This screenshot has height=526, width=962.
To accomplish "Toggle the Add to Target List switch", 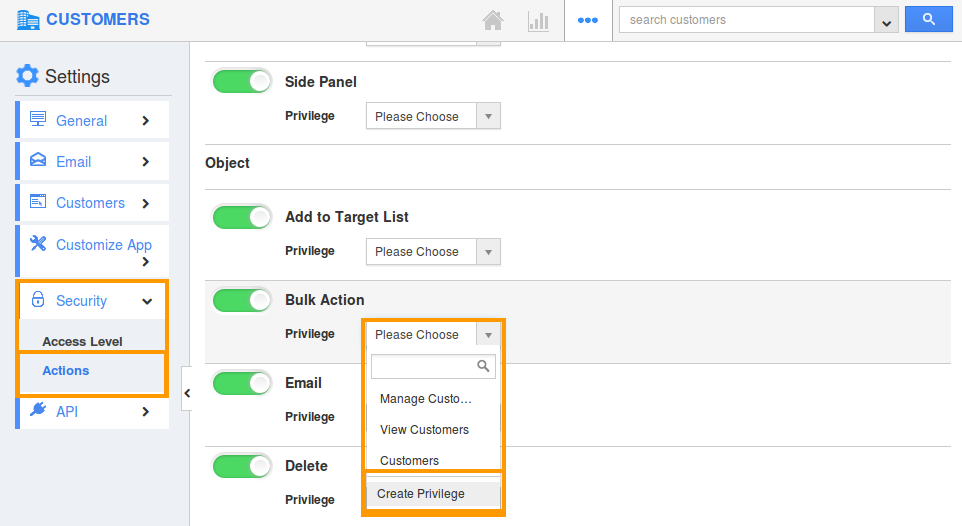I will coord(242,217).
